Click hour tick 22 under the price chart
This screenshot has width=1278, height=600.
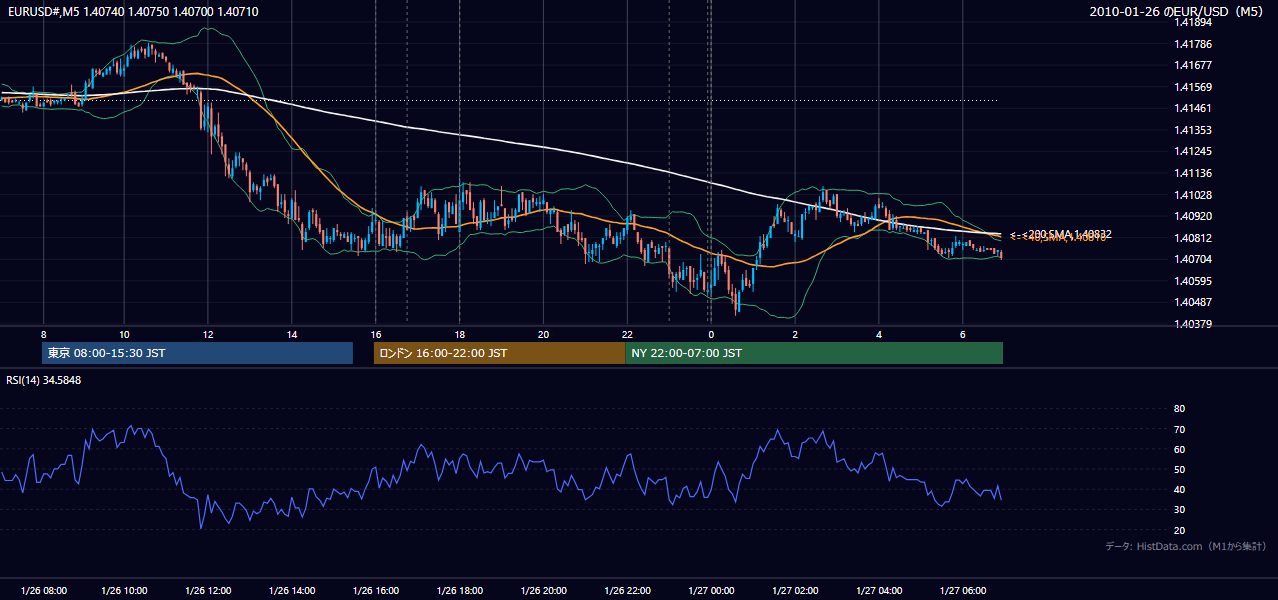coord(627,334)
